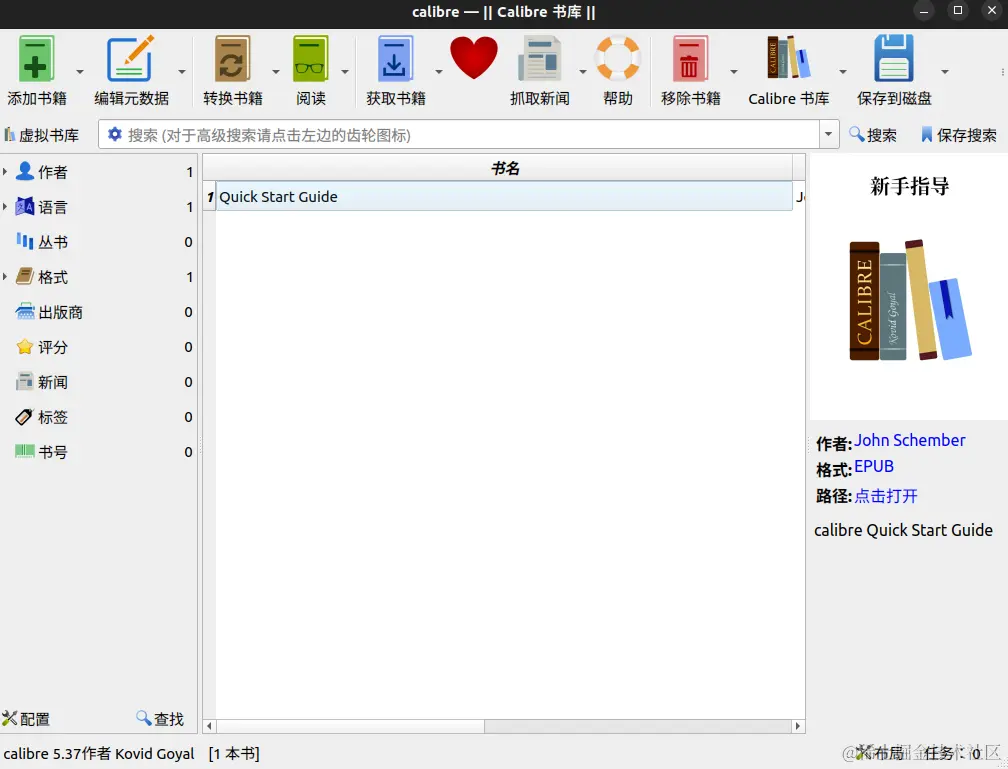The image size is (1008, 769).
Task: Click the 帮助 (Help) lifebuoy icon
Action: point(617,59)
